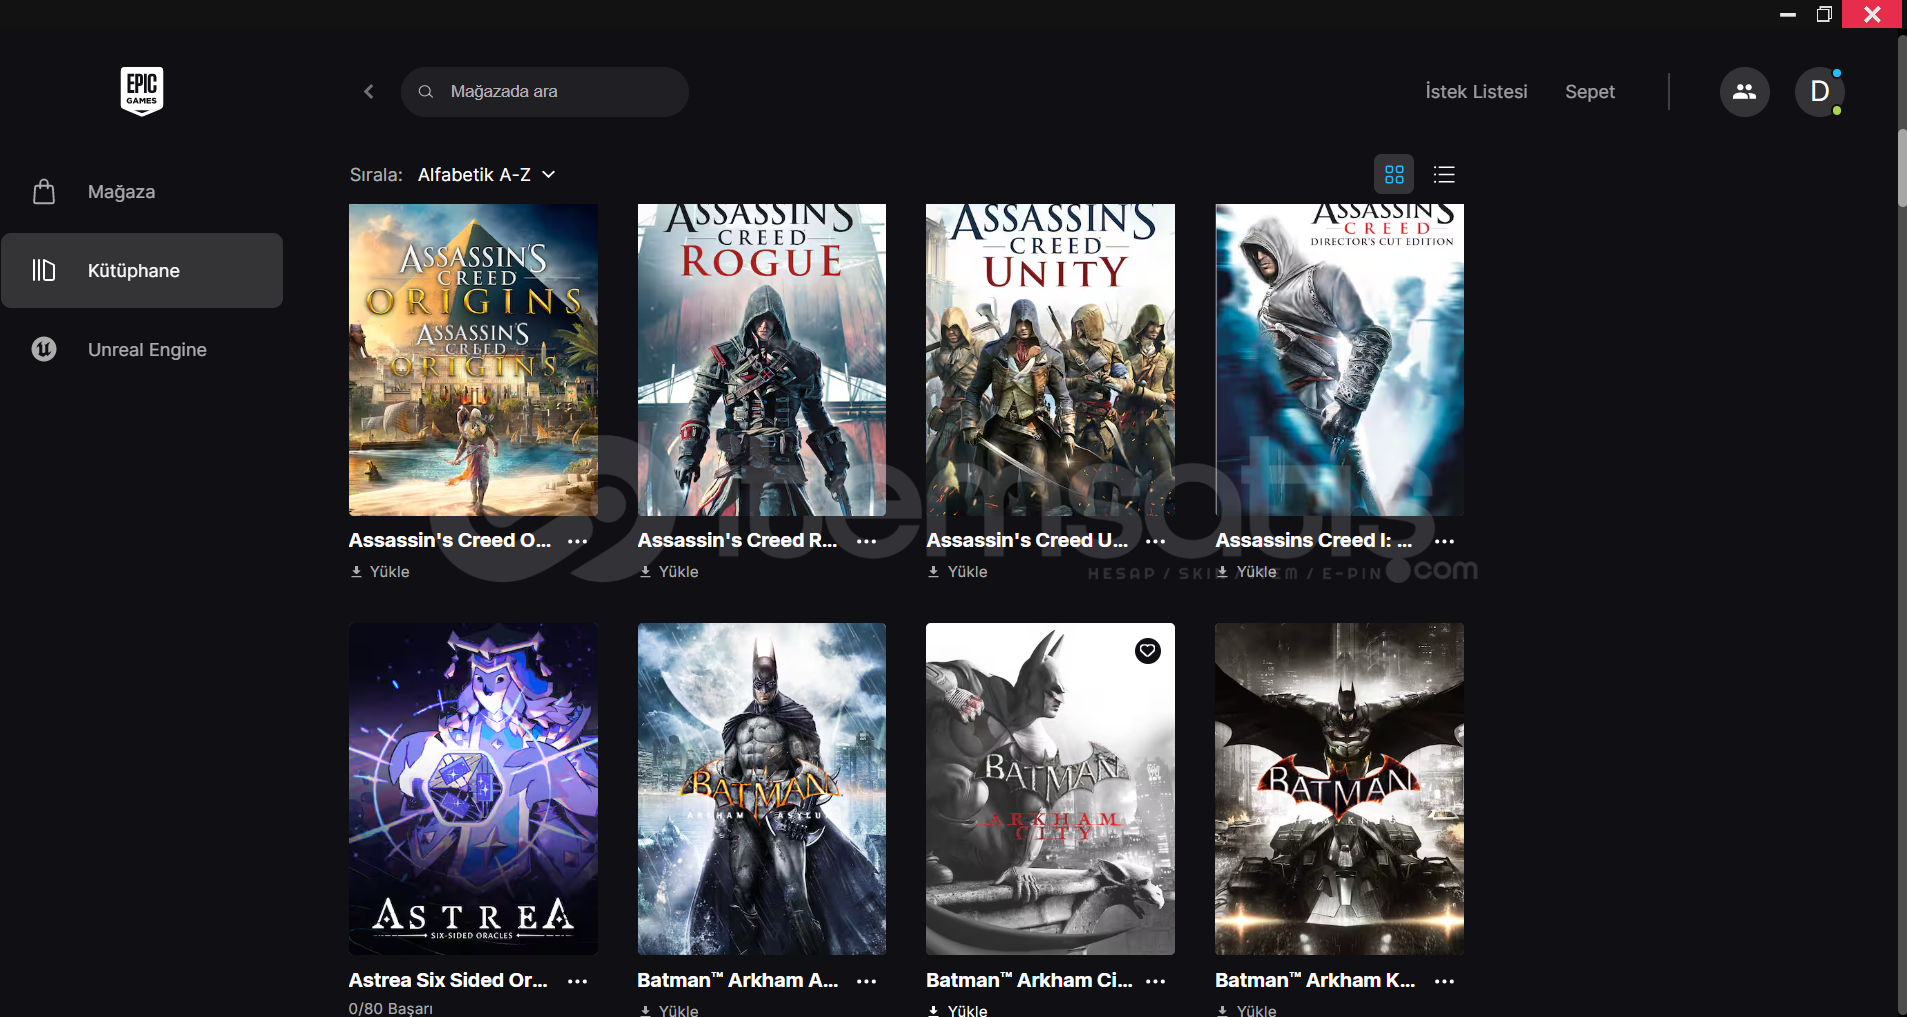Expand the Alfabetik A-Z sort dropdown
The height and width of the screenshot is (1017, 1907).
tap(487, 175)
